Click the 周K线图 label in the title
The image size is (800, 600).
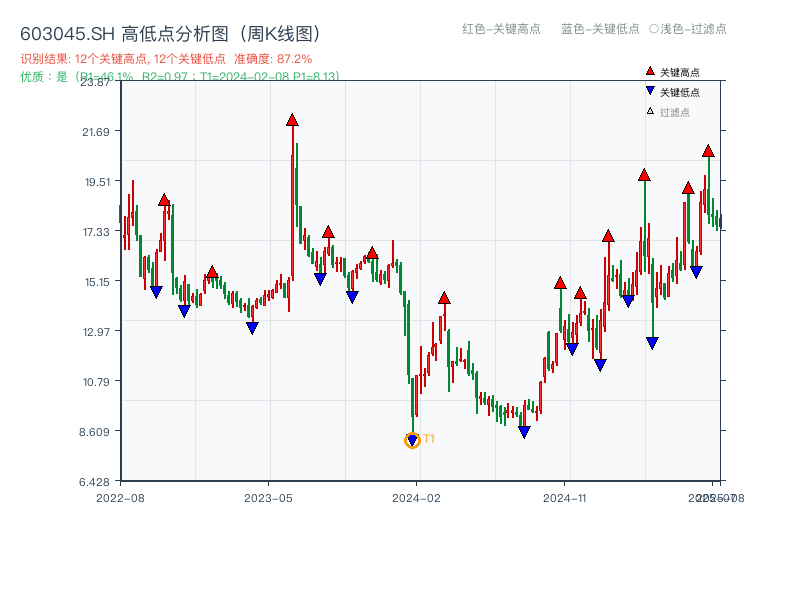pyautogui.click(x=277, y=31)
